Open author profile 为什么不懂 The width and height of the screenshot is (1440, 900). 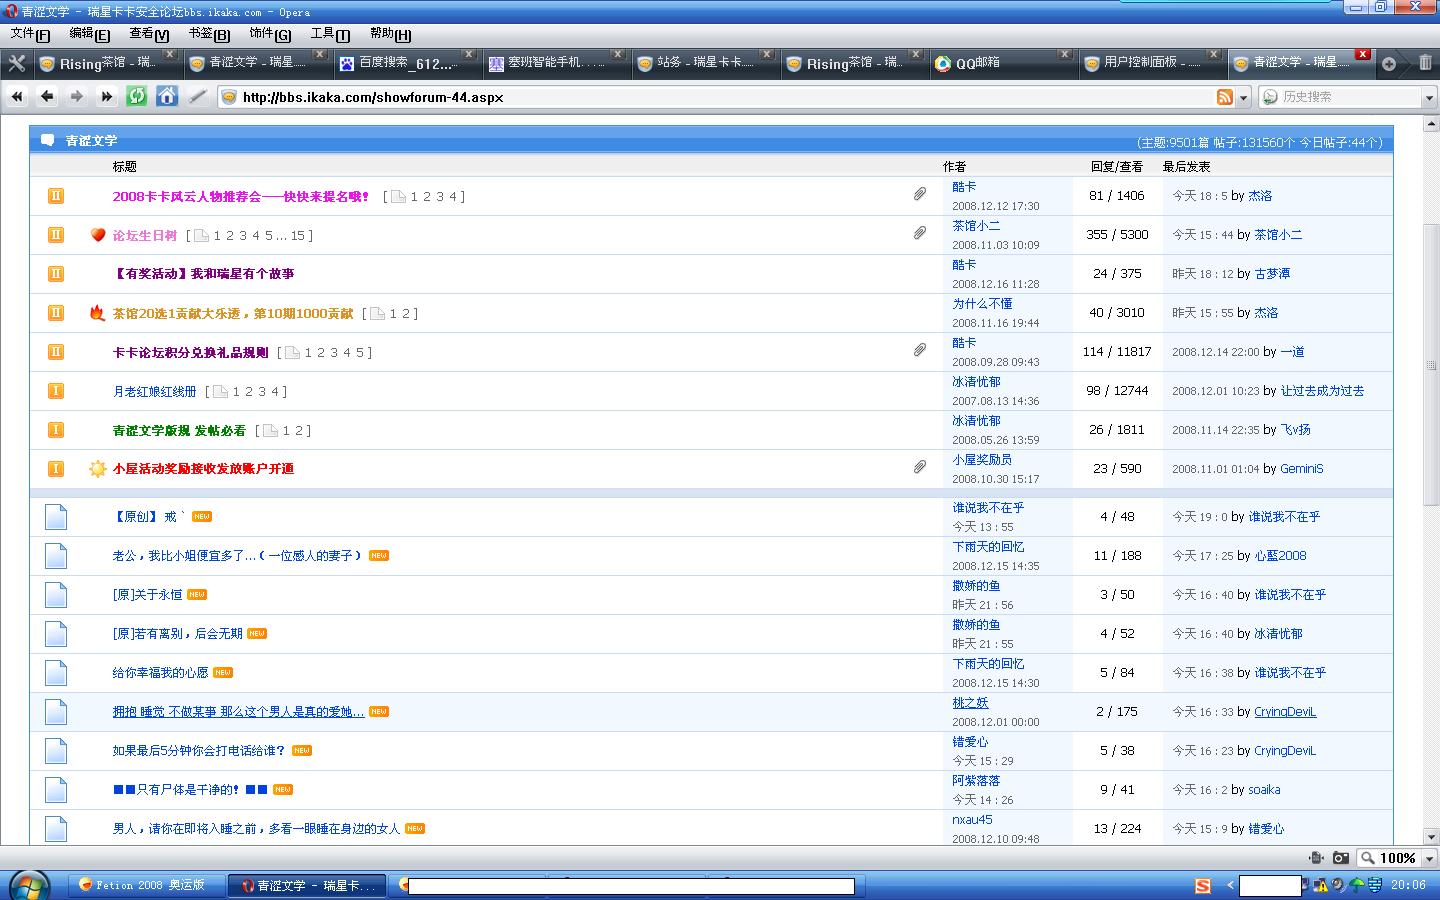click(982, 304)
